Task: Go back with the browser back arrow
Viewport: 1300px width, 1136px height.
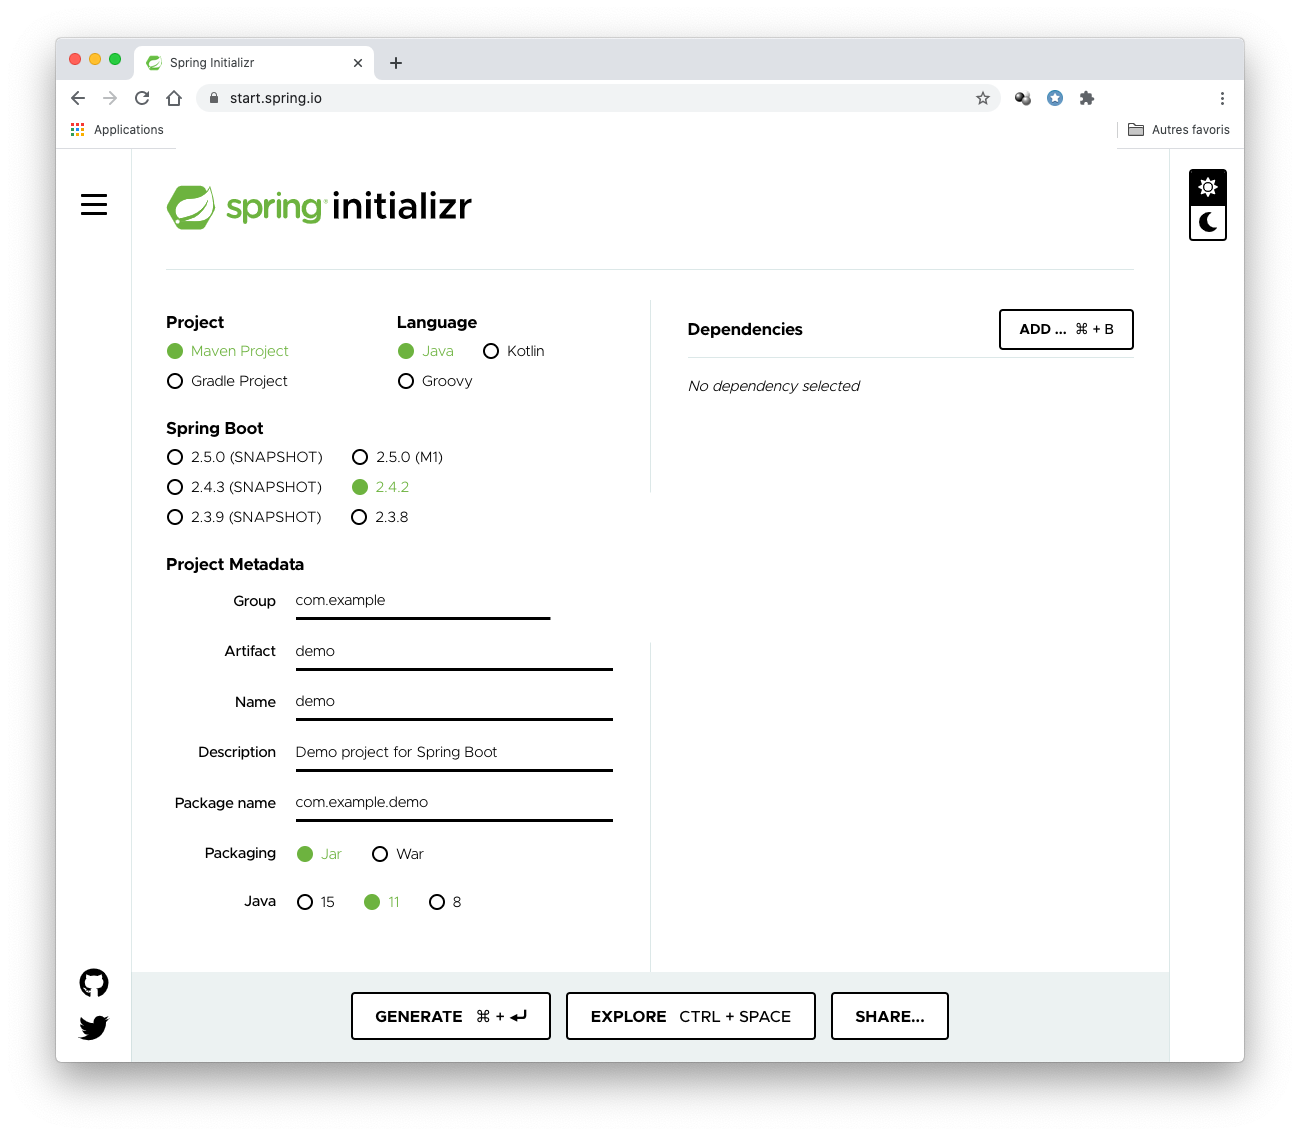Action: tap(78, 98)
